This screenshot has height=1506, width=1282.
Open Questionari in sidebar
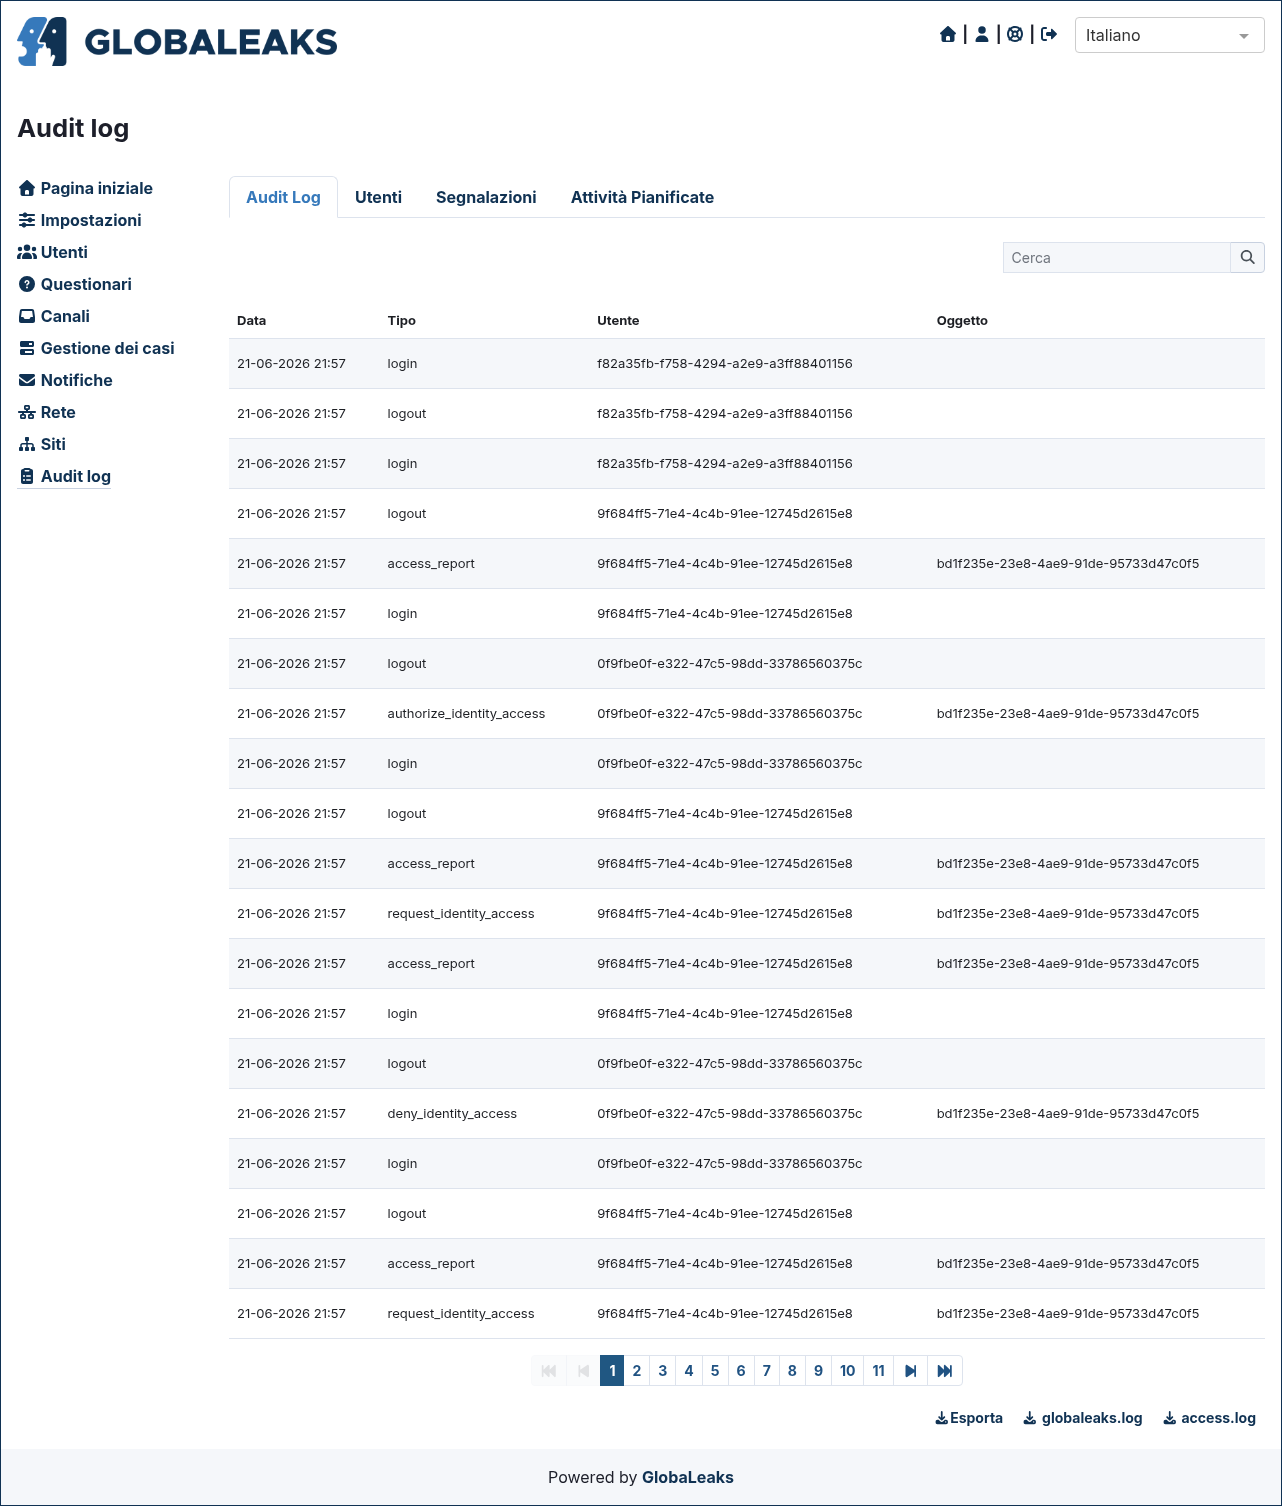click(75, 284)
